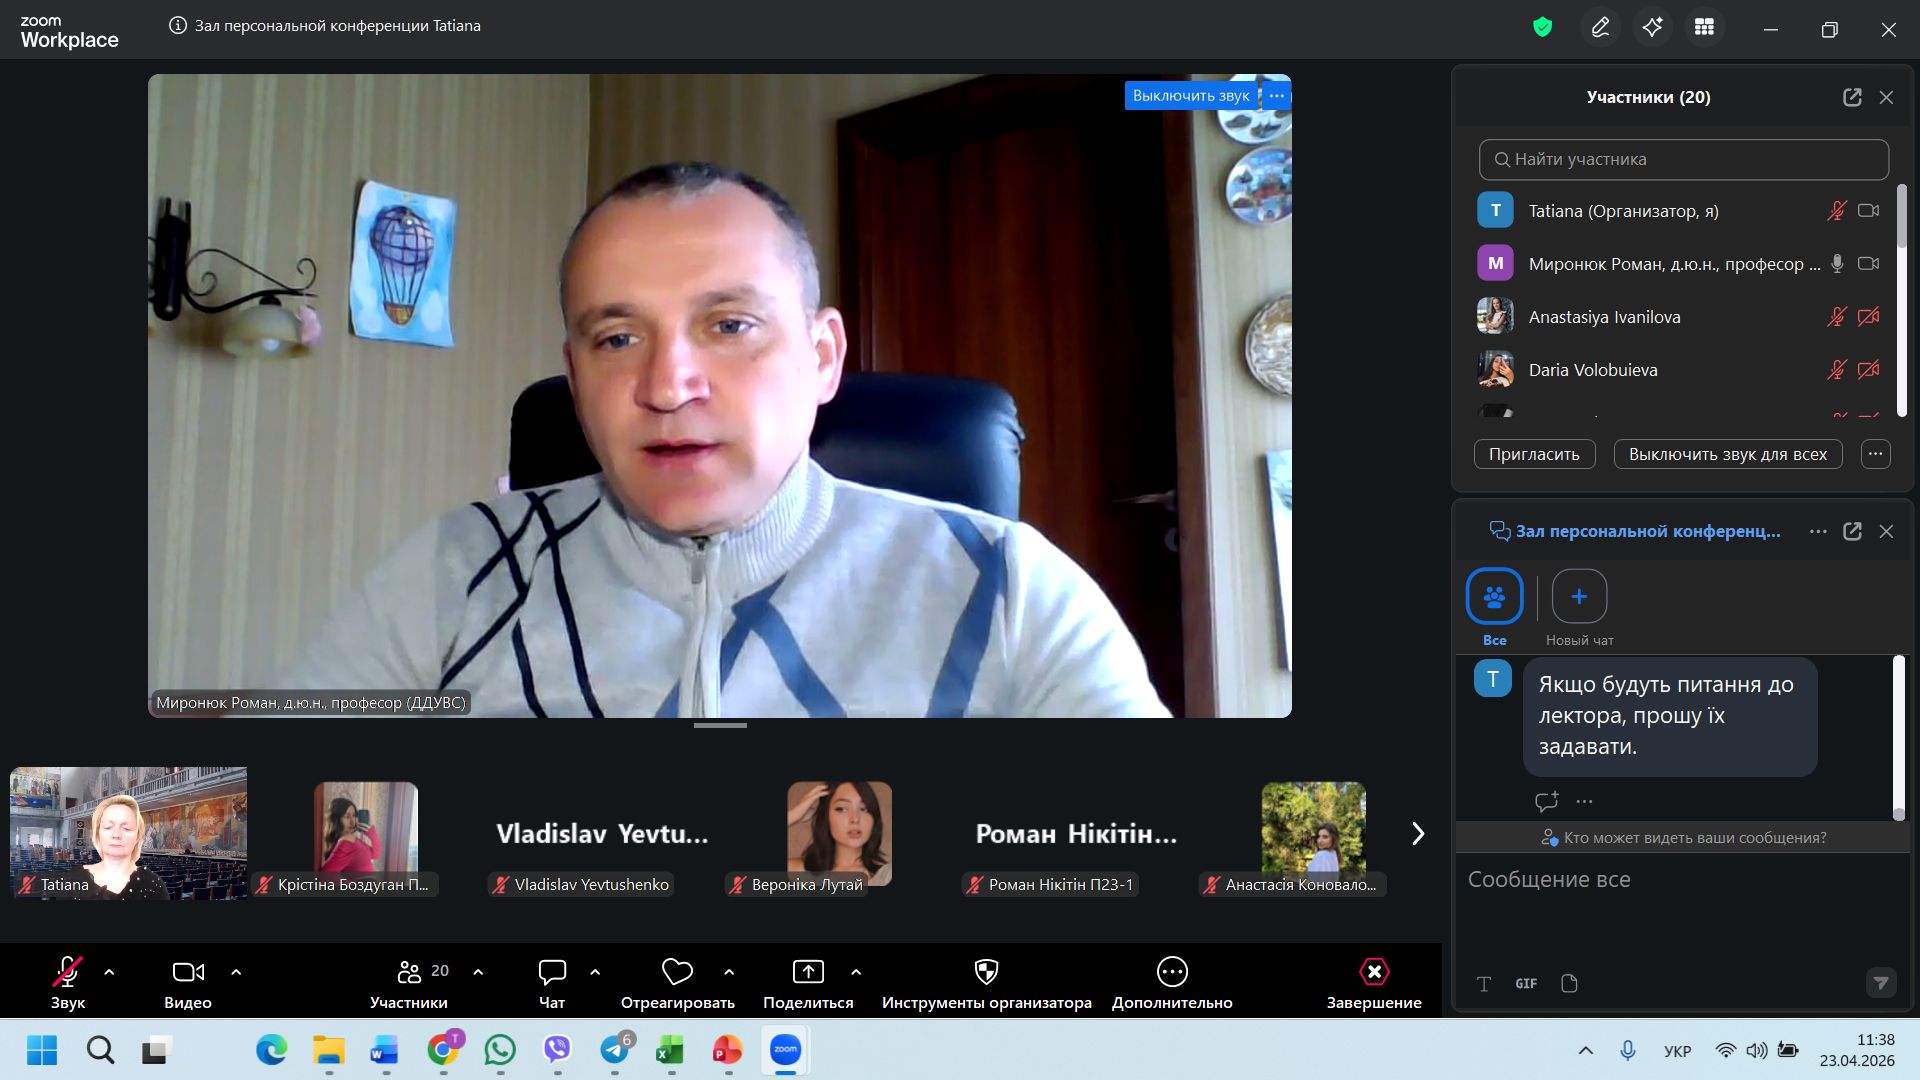Image resolution: width=1920 pixels, height=1080 pixels.
Task: Click the chat panel vertical scrollbar
Action: point(1899,737)
